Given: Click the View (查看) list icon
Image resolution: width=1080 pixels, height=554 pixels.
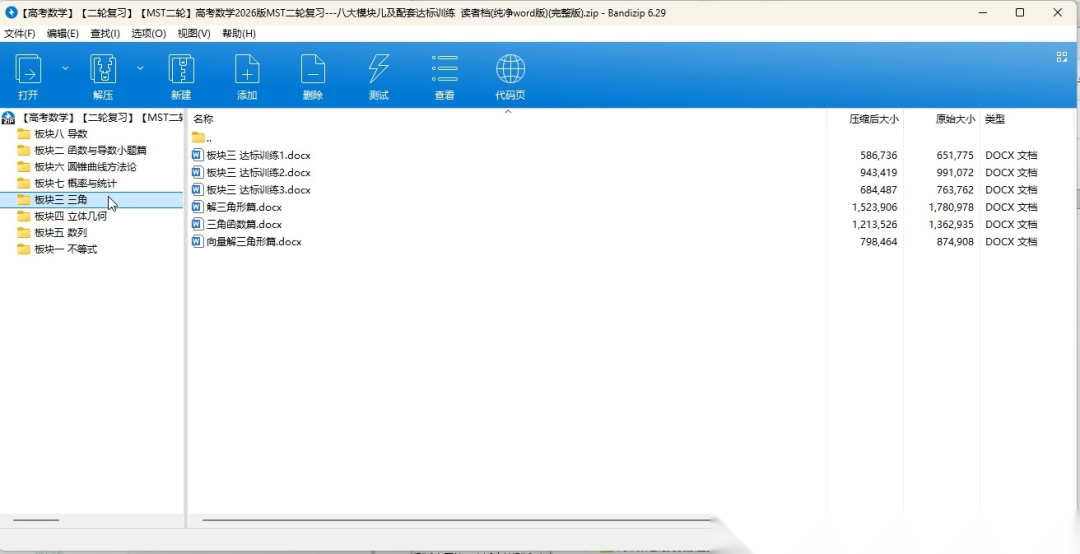Looking at the screenshot, I should coord(445,70).
